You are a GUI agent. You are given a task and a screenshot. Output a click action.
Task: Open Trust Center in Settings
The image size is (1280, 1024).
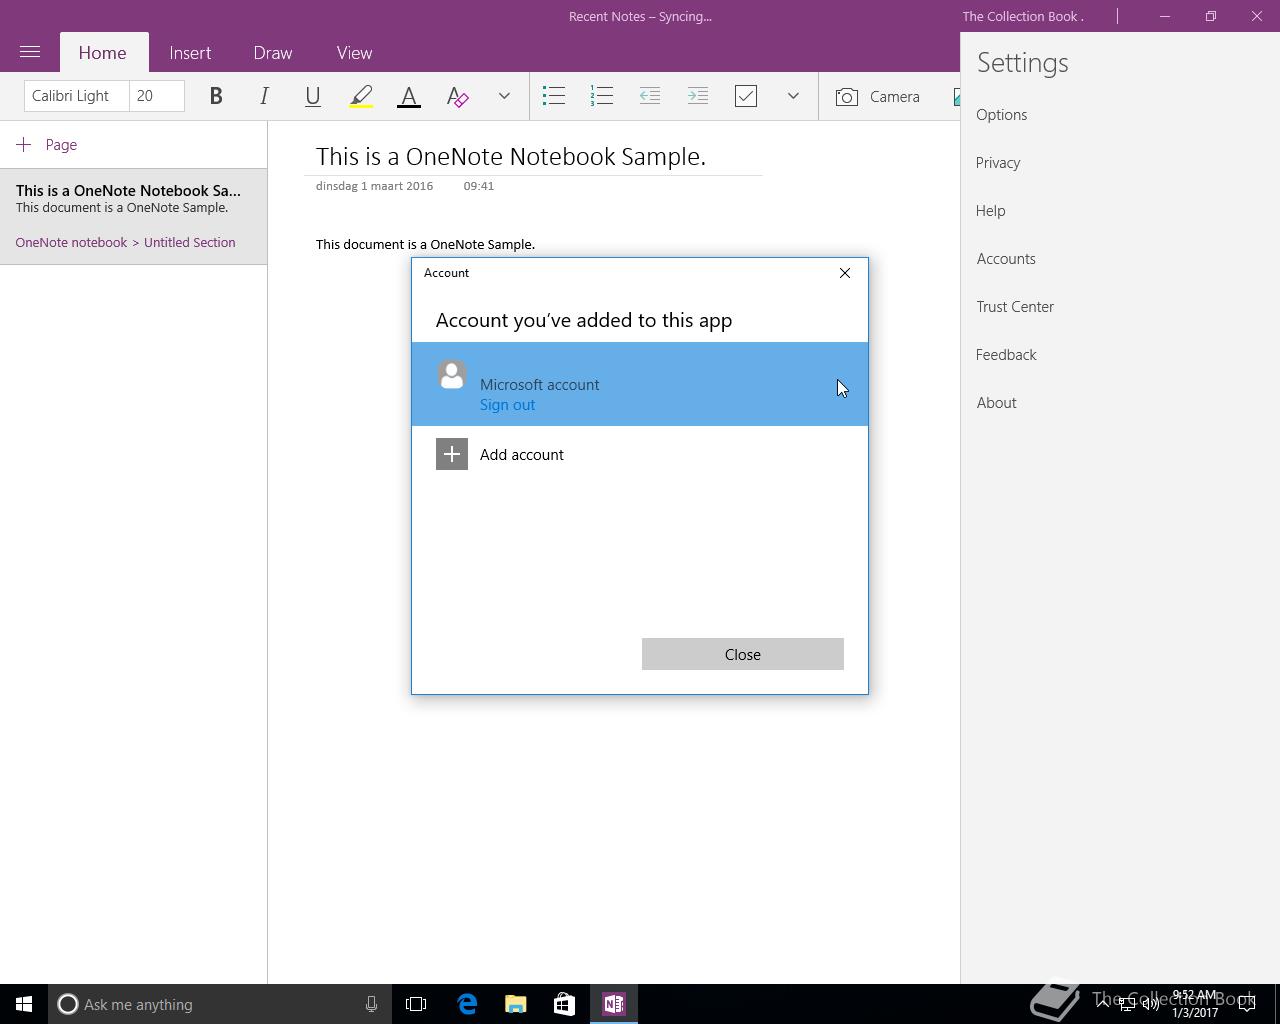[x=1015, y=307]
